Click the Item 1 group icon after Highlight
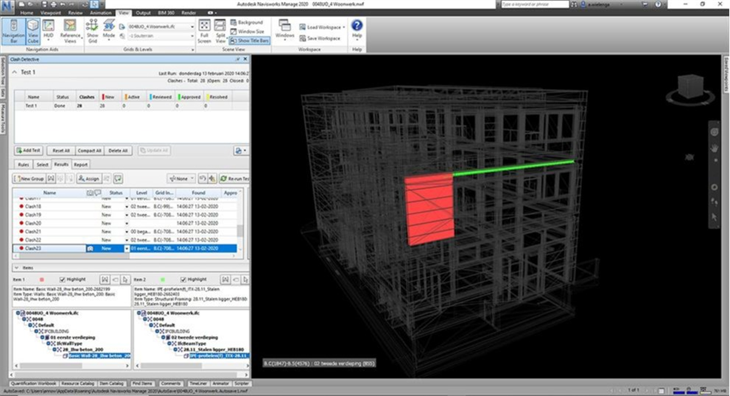The height and width of the screenshot is (396, 730). tap(105, 280)
